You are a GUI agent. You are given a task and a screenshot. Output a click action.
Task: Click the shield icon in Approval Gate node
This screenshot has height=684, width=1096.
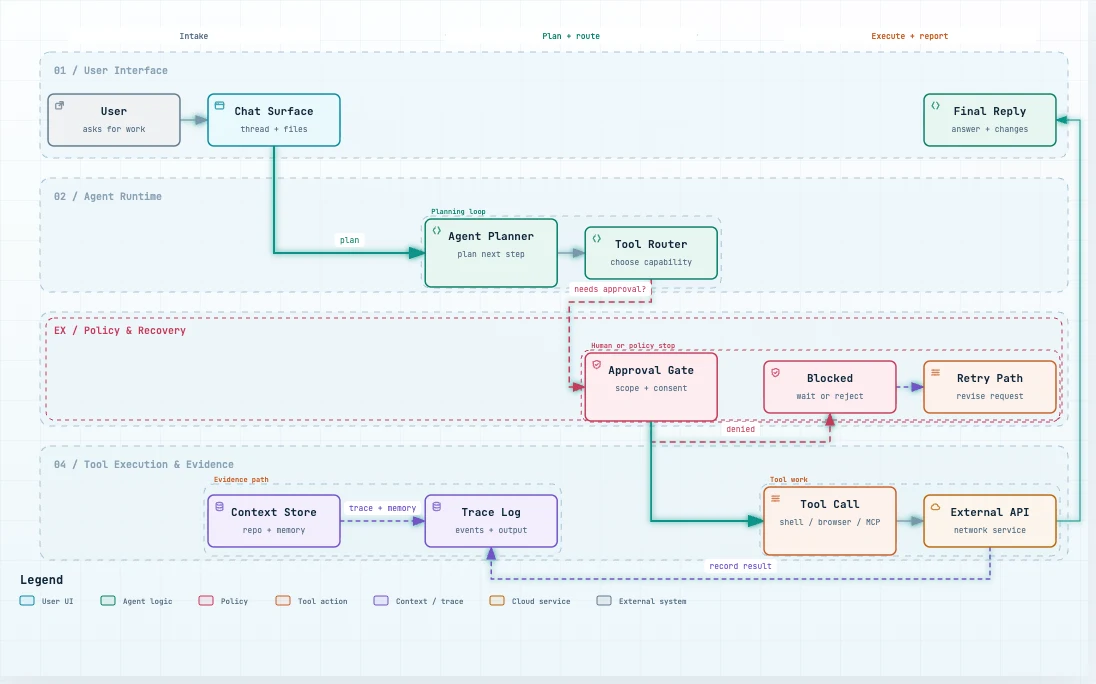click(x=597, y=365)
